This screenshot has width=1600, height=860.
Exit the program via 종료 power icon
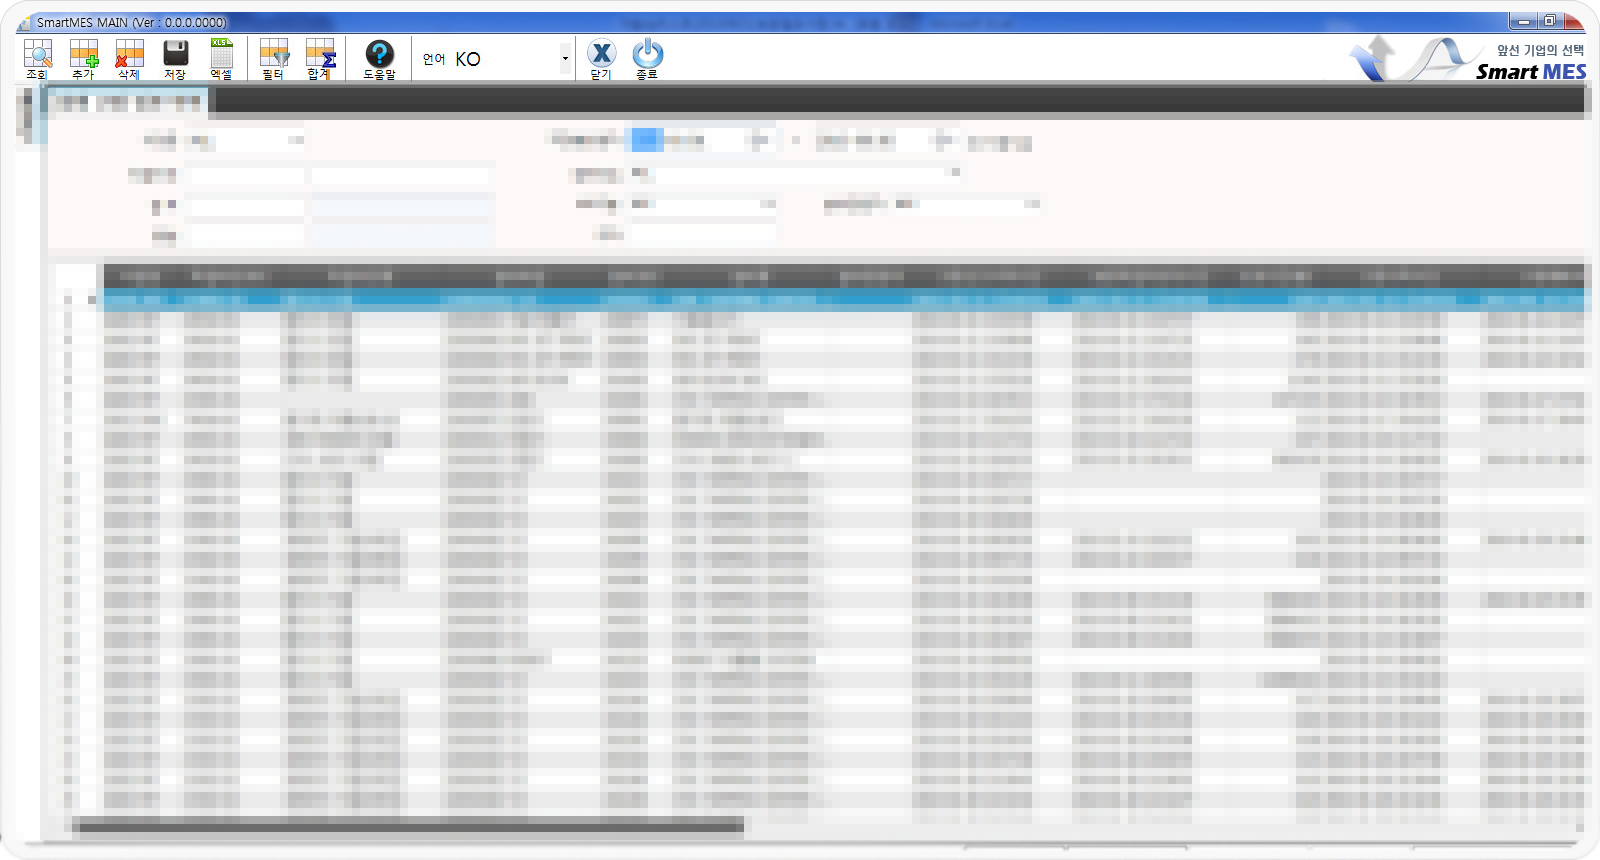pyautogui.click(x=647, y=58)
